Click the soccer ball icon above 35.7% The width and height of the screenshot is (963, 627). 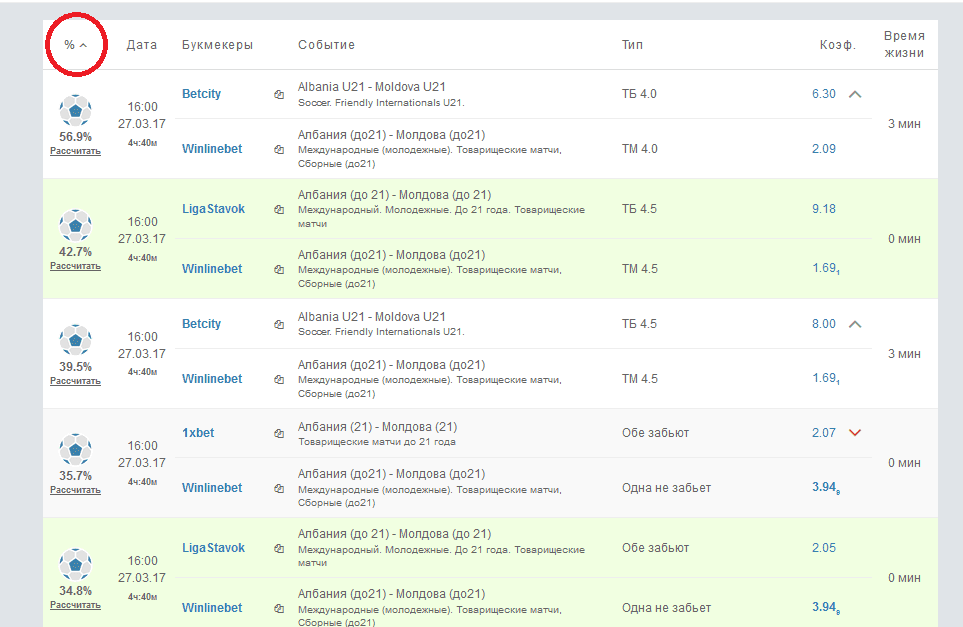(75, 449)
